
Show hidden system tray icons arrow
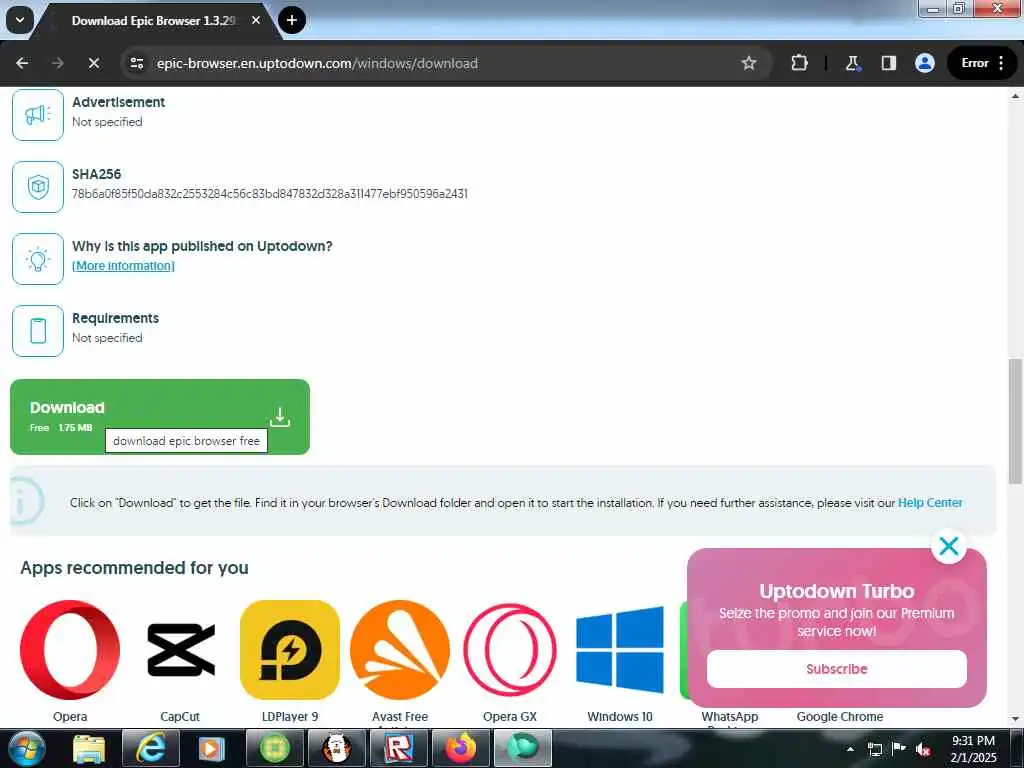tap(850, 749)
